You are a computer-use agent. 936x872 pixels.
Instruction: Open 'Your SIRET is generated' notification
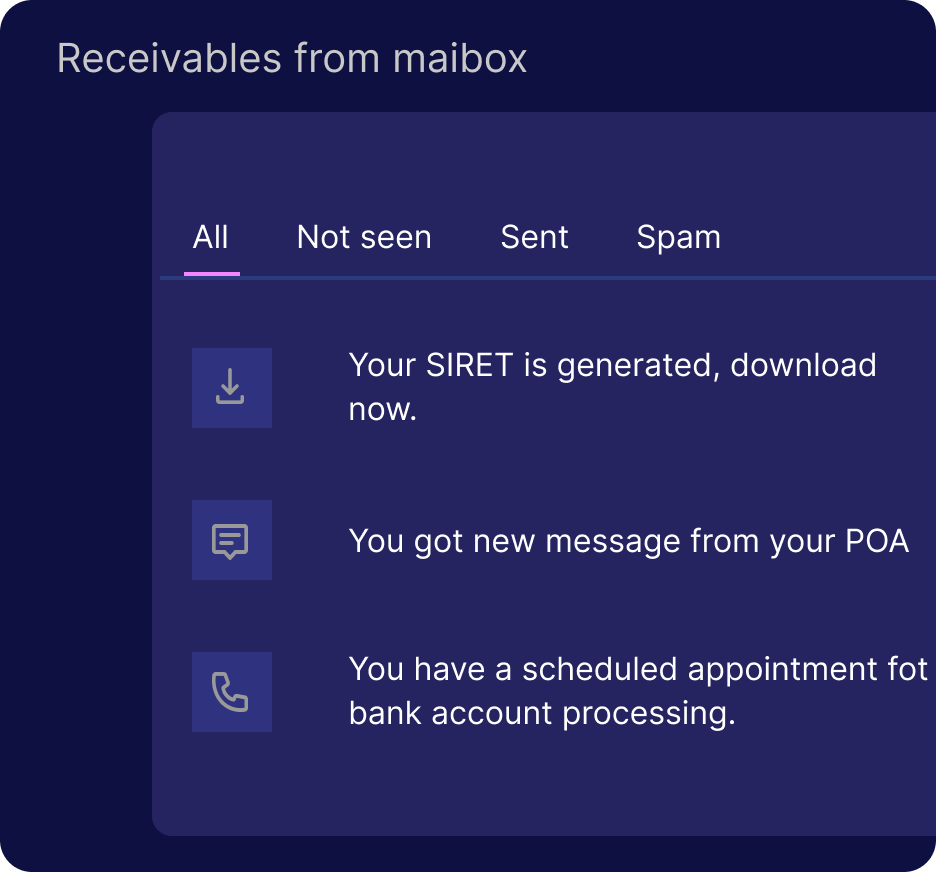(x=612, y=387)
